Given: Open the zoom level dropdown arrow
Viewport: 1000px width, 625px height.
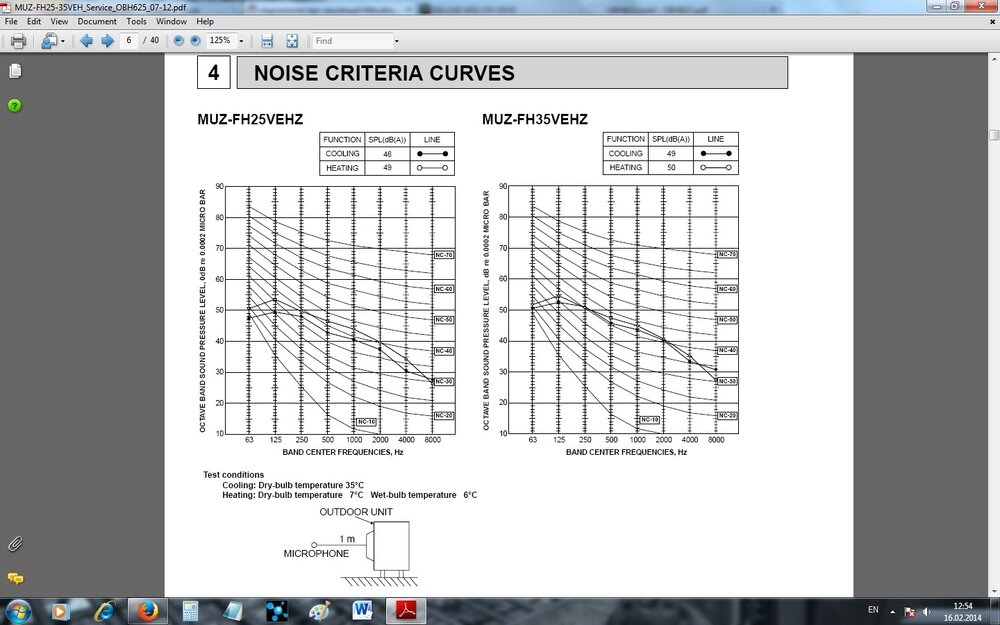Looking at the screenshot, I should pos(241,41).
